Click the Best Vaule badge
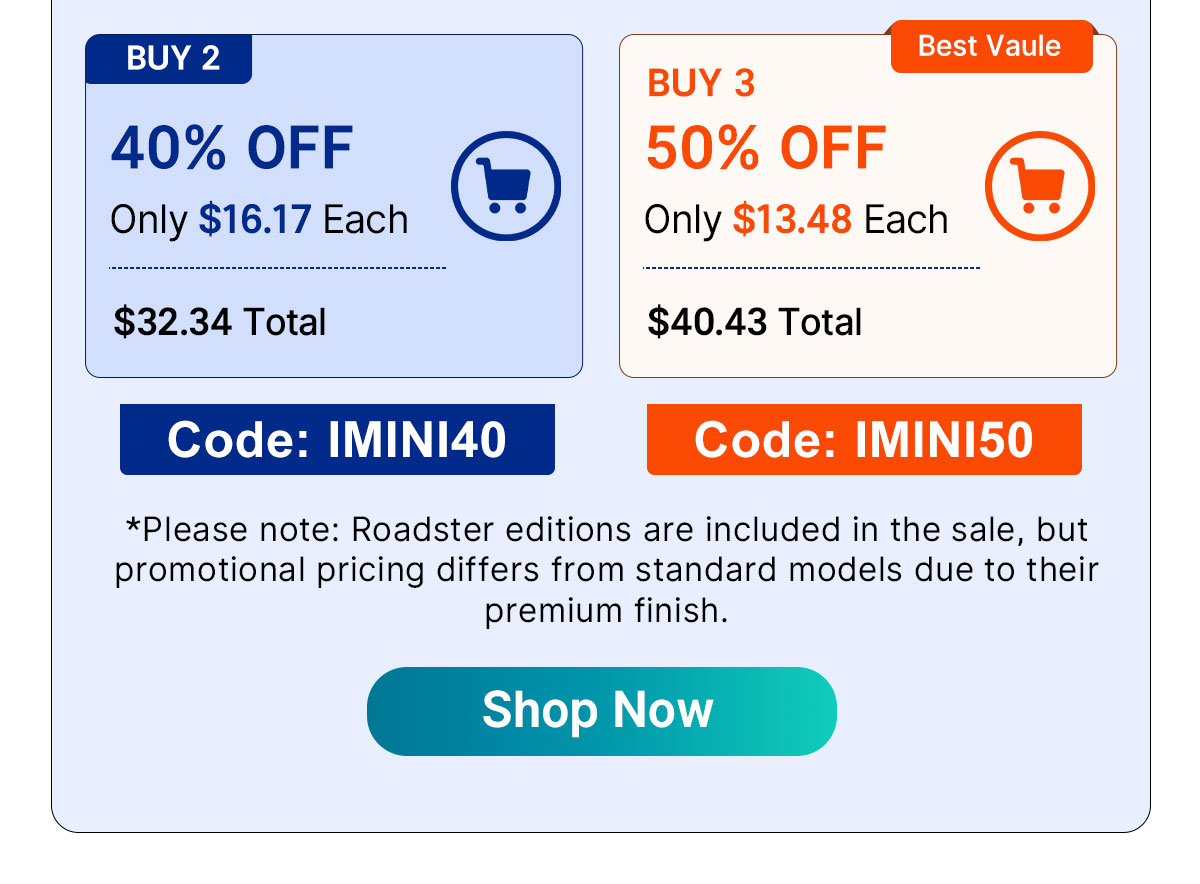The width and height of the screenshot is (1200, 884). pos(991,47)
